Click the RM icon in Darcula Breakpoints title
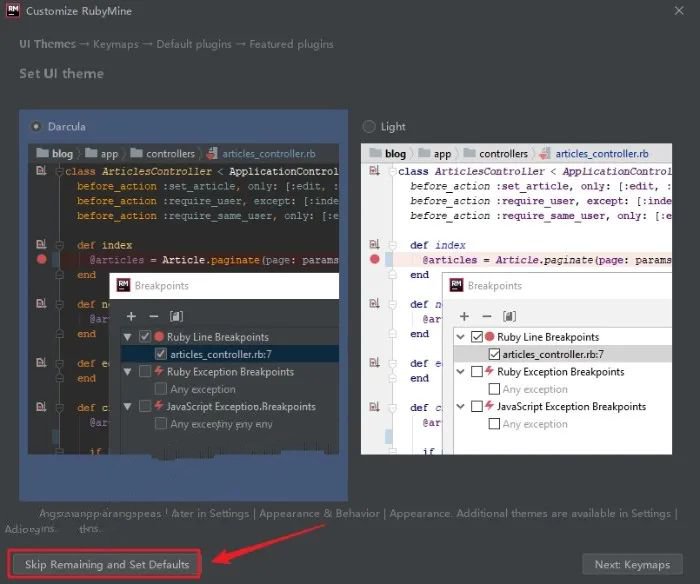Screen dimensions: 700x584 coord(123,285)
